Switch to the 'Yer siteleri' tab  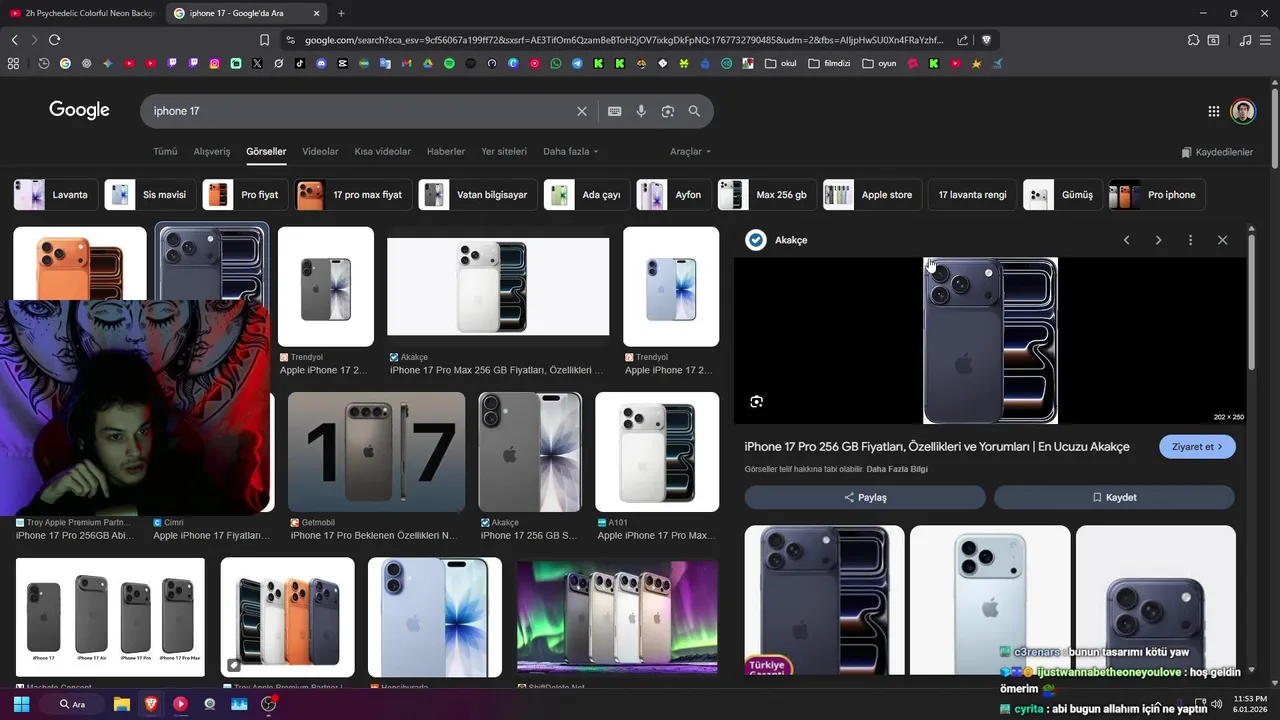[x=504, y=151]
